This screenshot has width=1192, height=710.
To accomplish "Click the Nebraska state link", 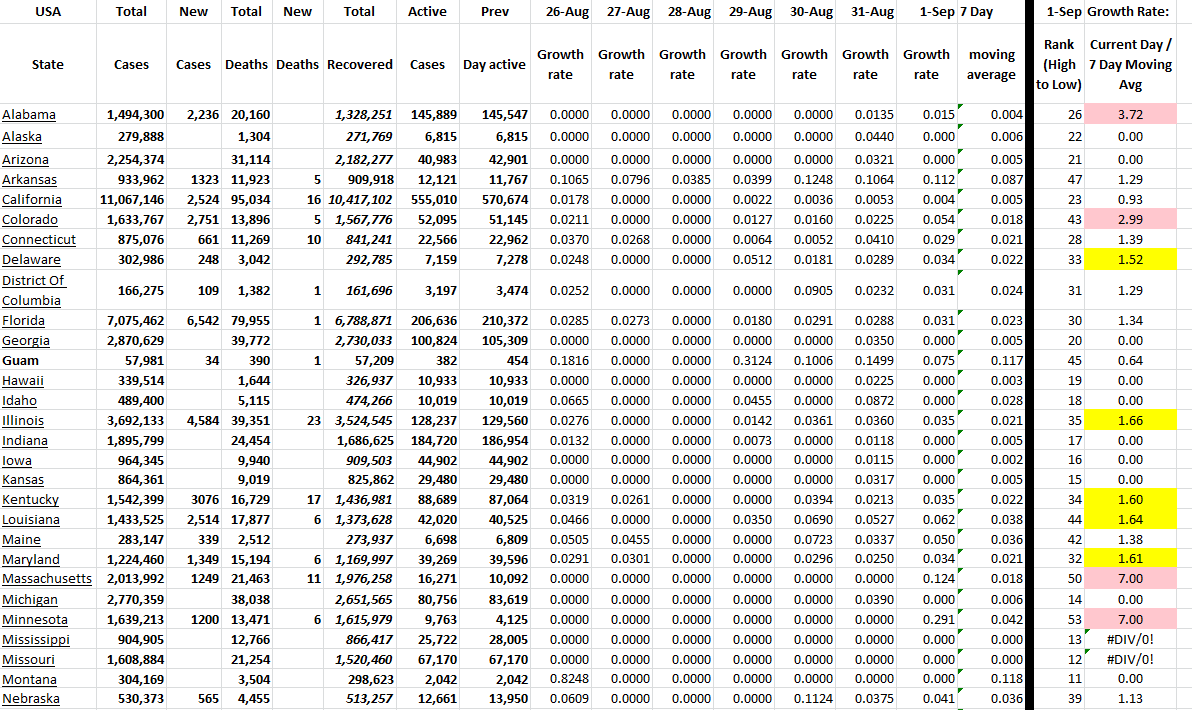I will [31, 698].
